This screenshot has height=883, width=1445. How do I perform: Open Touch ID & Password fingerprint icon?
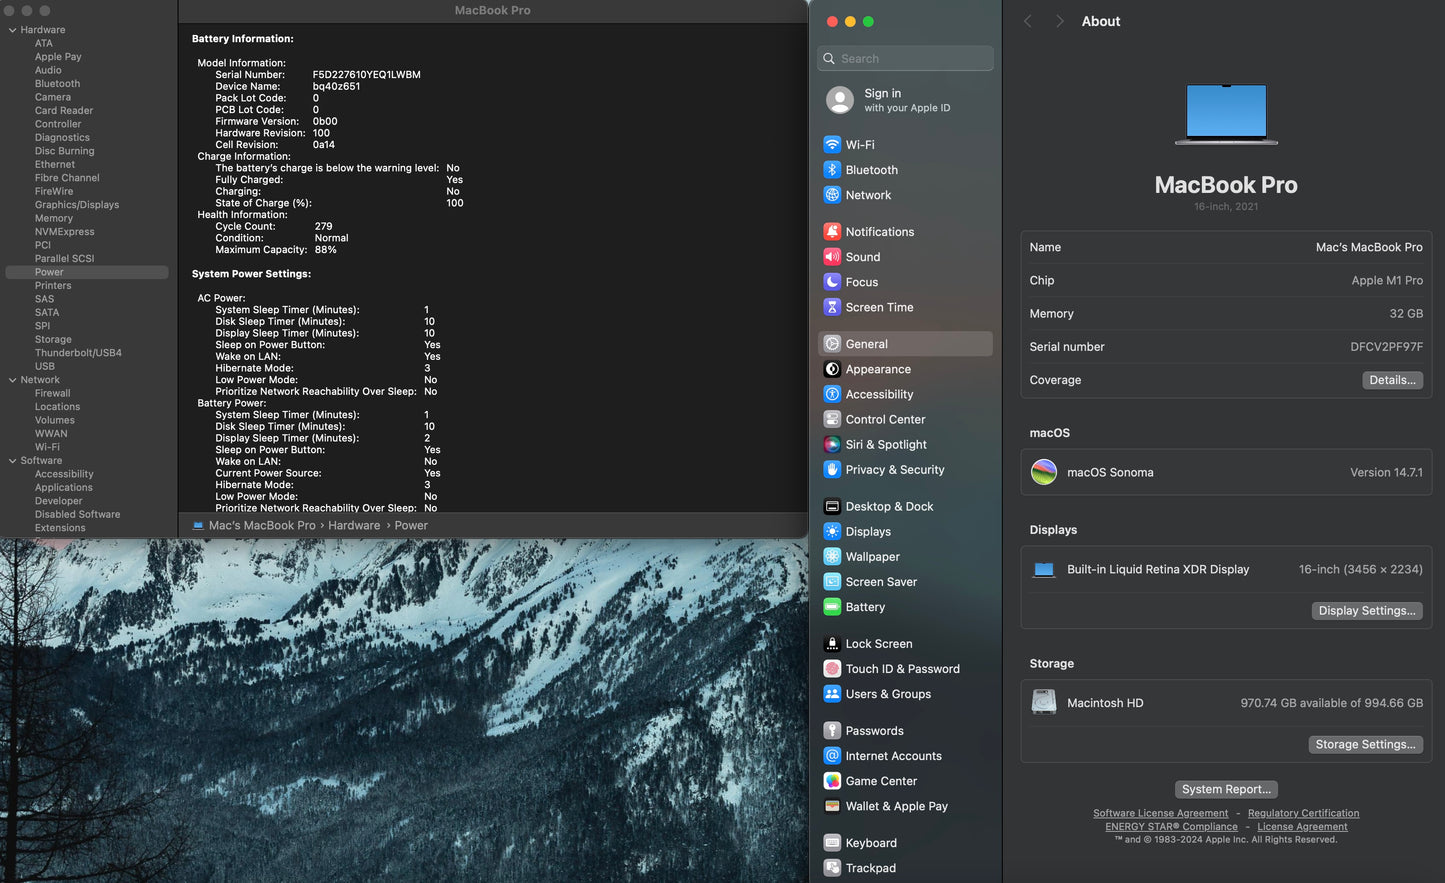pos(832,668)
